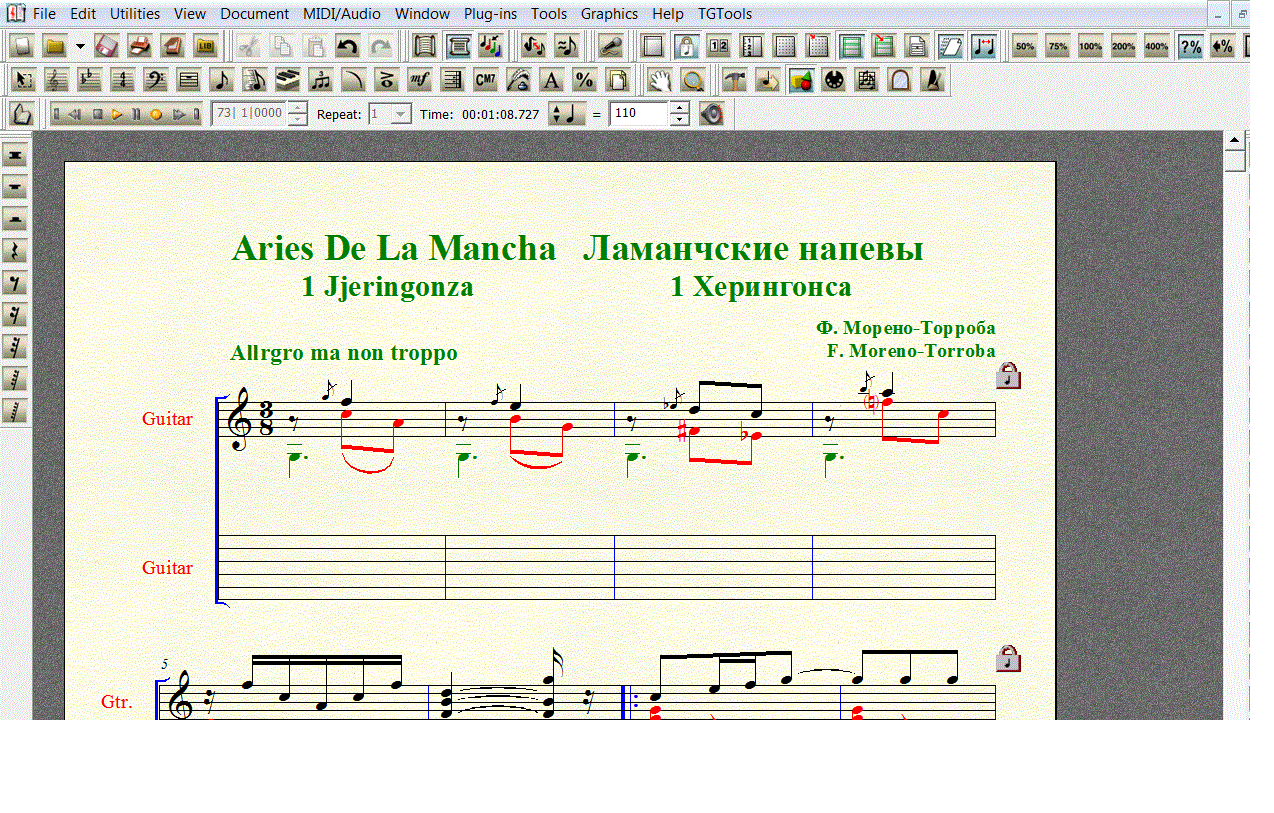
Task: Select the quarter rest in the rests palette
Action: (16, 251)
